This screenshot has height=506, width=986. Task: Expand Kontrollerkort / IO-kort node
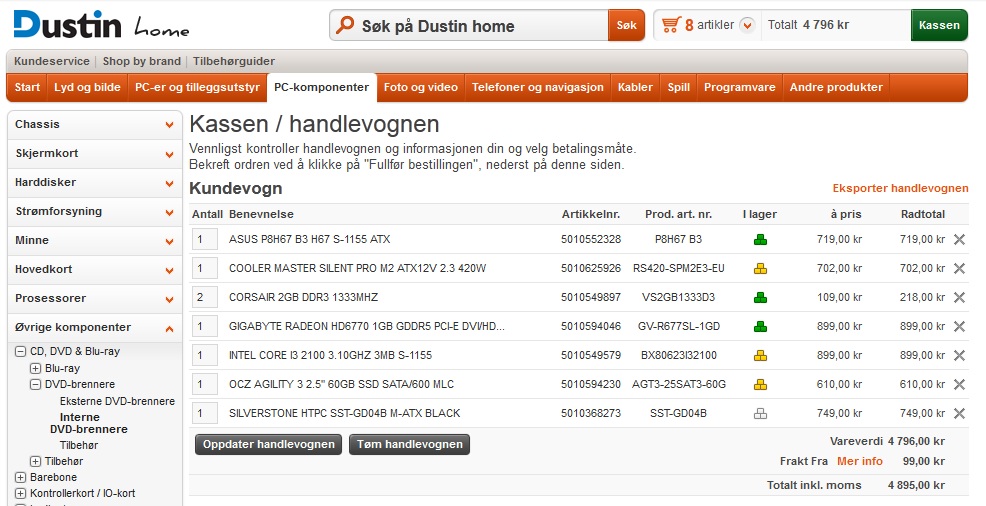point(20,493)
